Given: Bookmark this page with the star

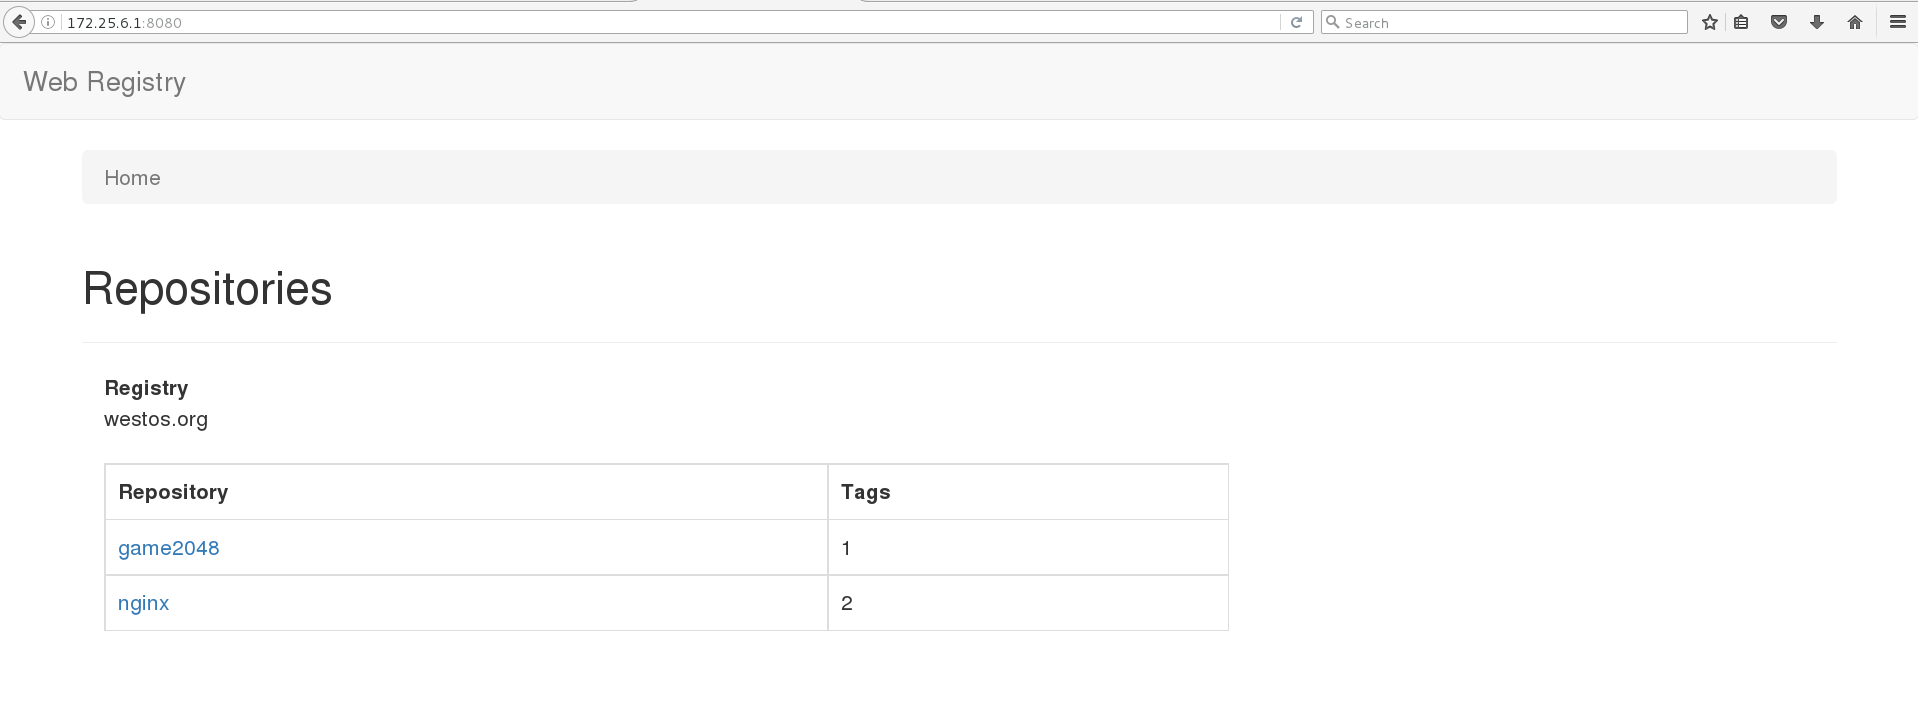Looking at the screenshot, I should (x=1710, y=22).
